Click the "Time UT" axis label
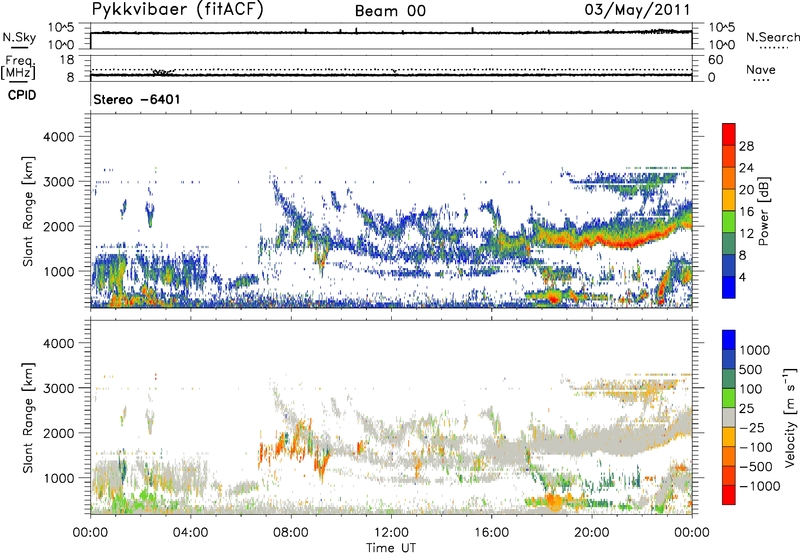This screenshot has width=800, height=554. (391, 548)
